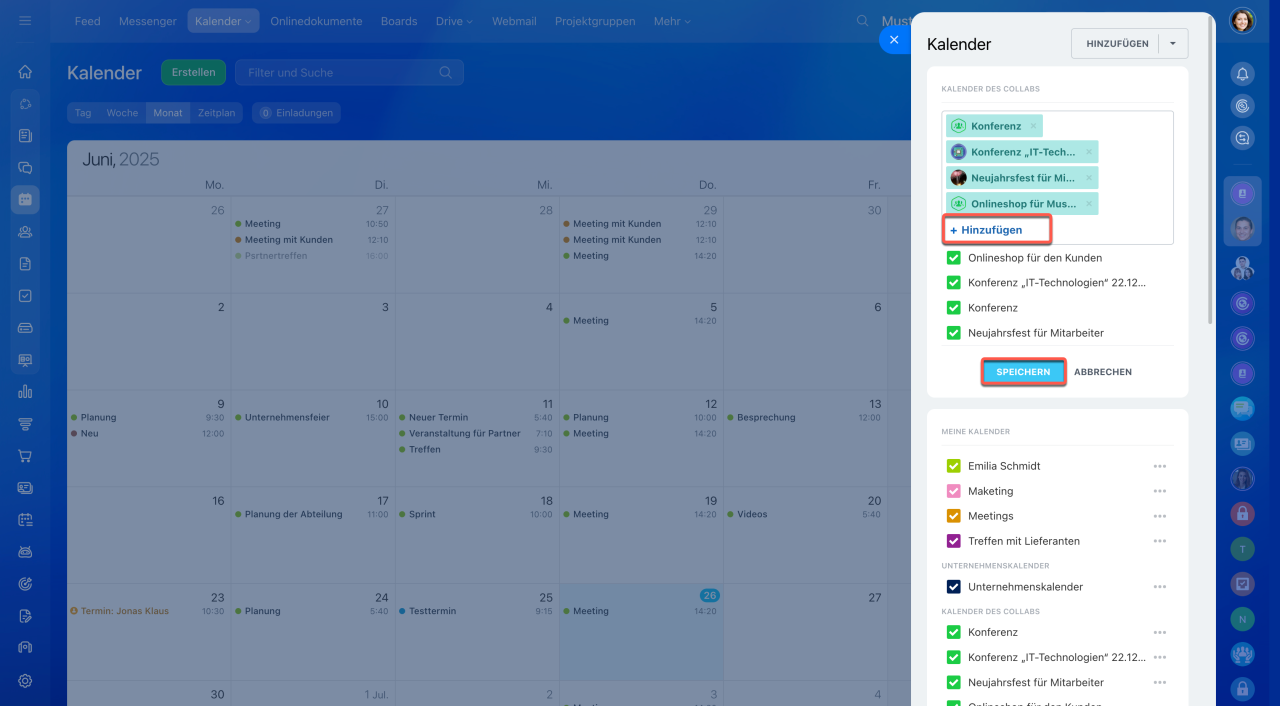
Task: Expand the Mehr dropdown in top navigation
Action: 674,21
